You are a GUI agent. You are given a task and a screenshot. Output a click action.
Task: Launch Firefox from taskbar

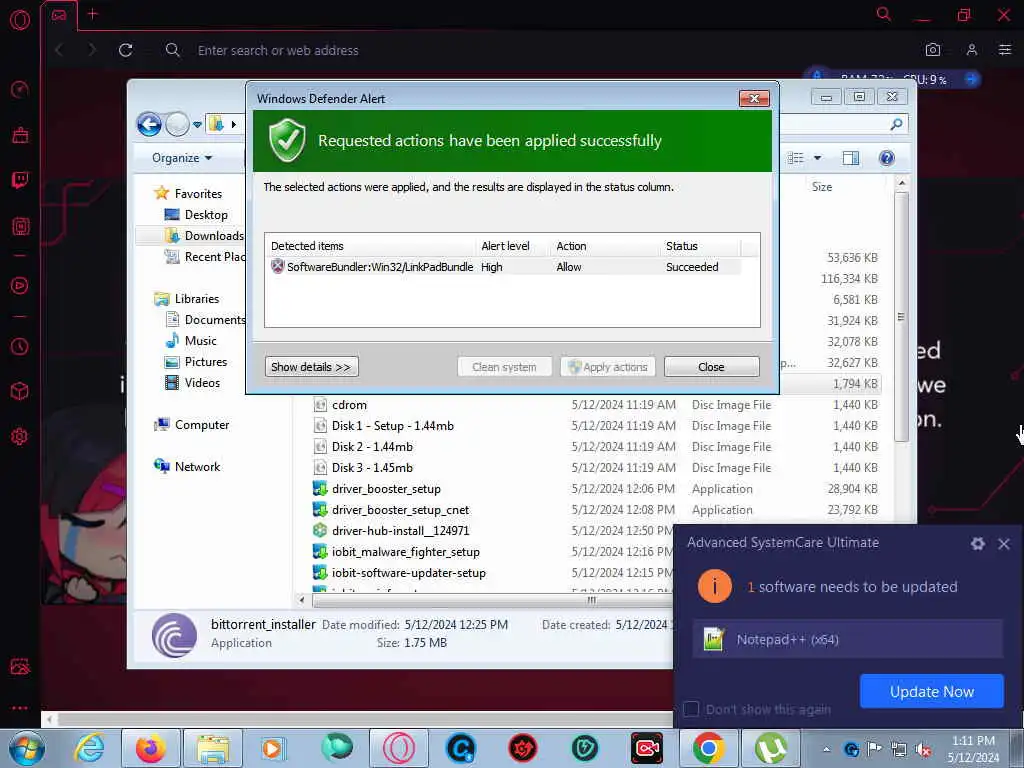151,748
